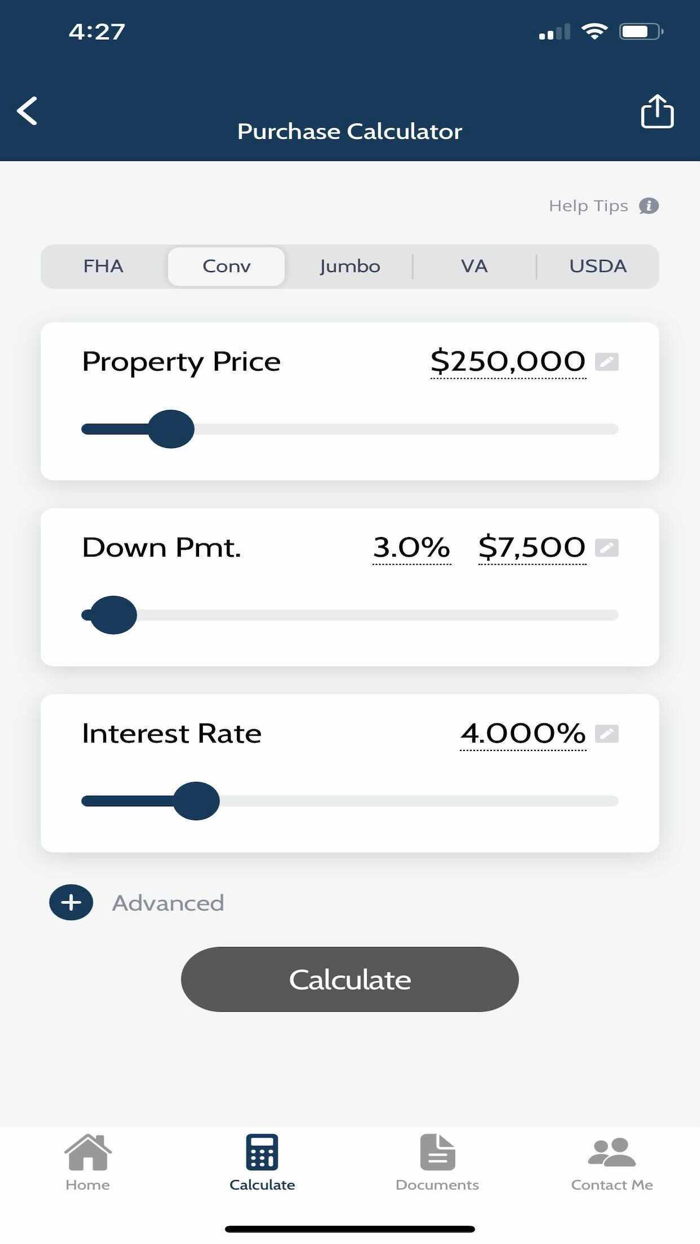Select the VA loan option
700x1244 pixels.
pos(474,266)
